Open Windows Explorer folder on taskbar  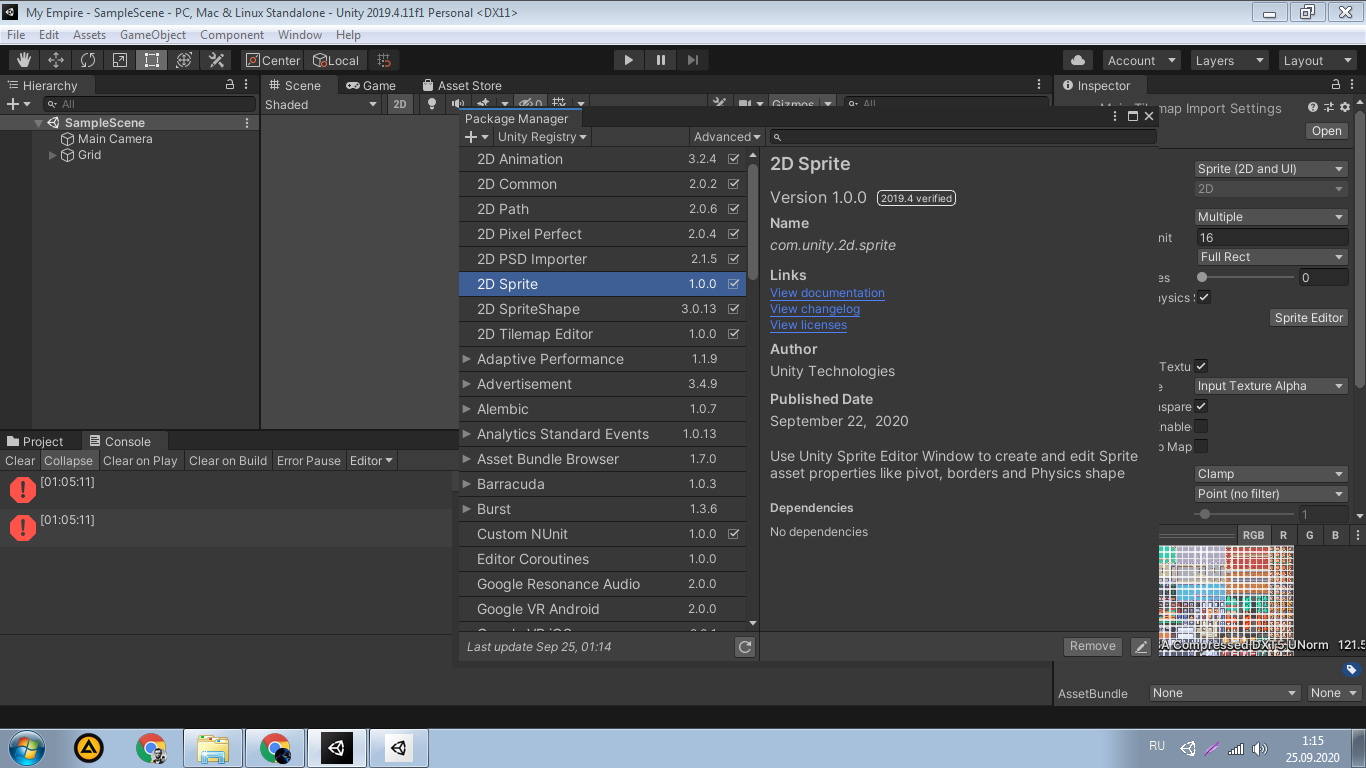tap(213, 748)
